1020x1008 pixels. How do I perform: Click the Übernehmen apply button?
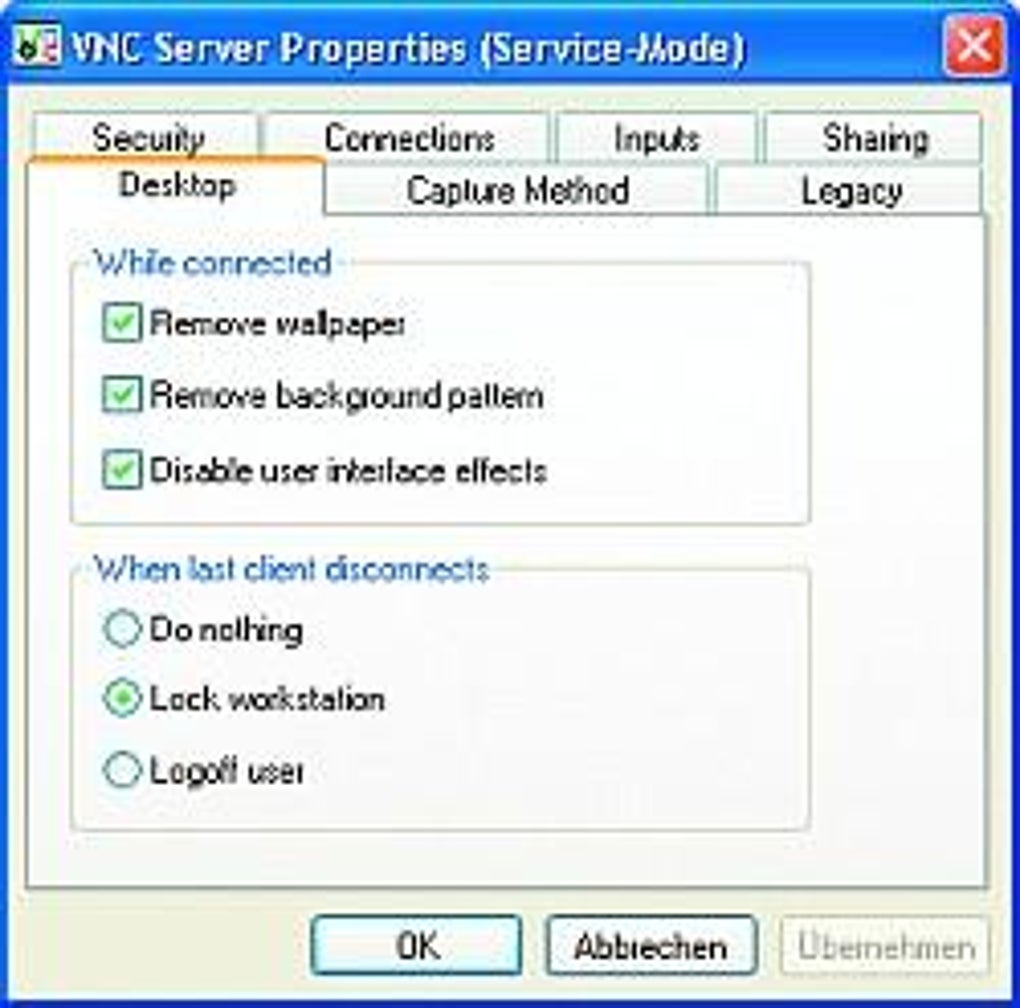click(885, 945)
